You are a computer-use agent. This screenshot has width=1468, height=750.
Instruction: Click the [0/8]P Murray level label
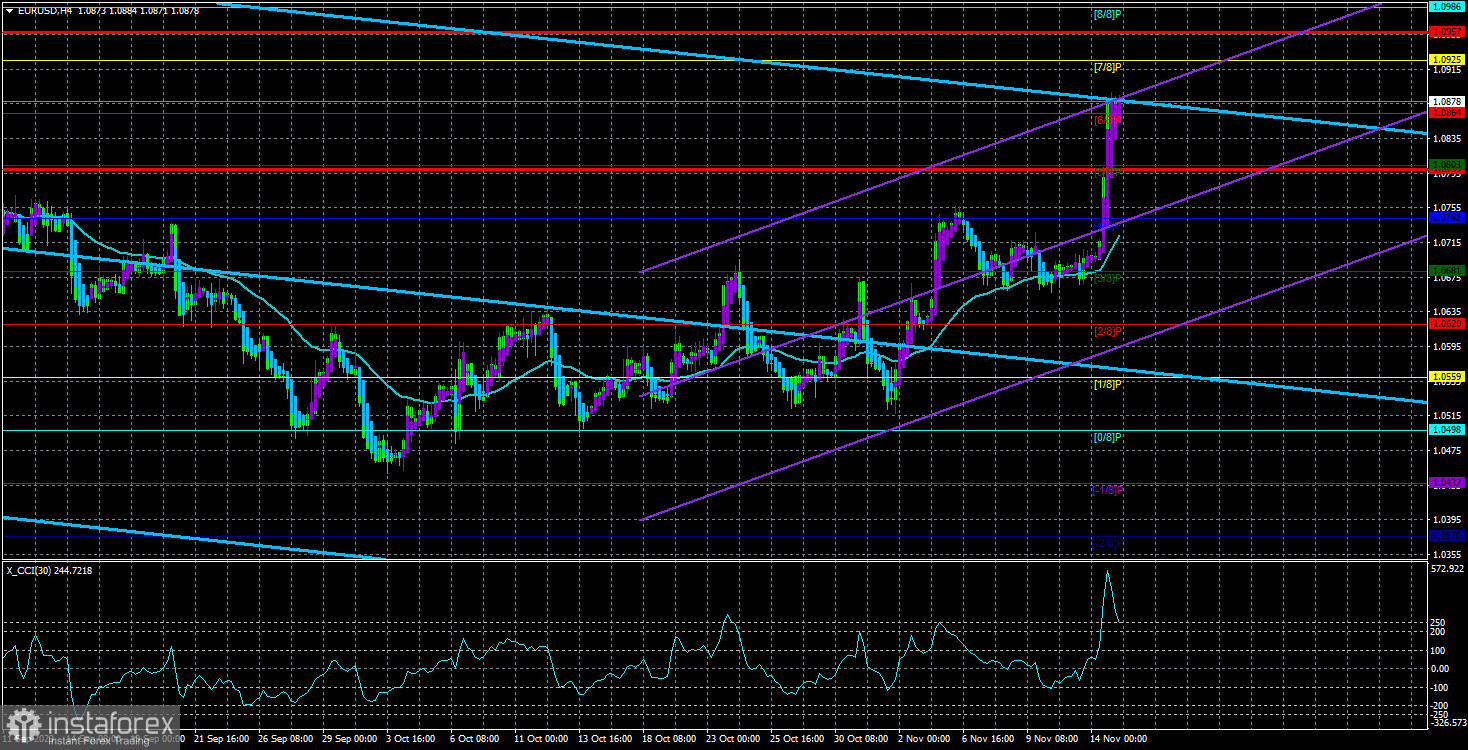pyautogui.click(x=1108, y=437)
